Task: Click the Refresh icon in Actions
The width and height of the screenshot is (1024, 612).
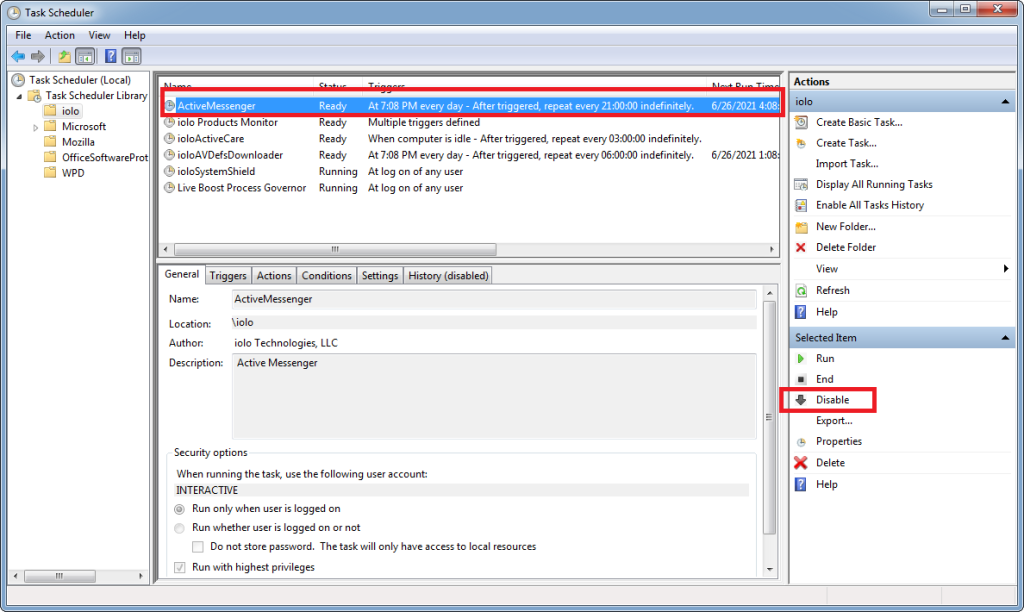Action: (x=801, y=291)
